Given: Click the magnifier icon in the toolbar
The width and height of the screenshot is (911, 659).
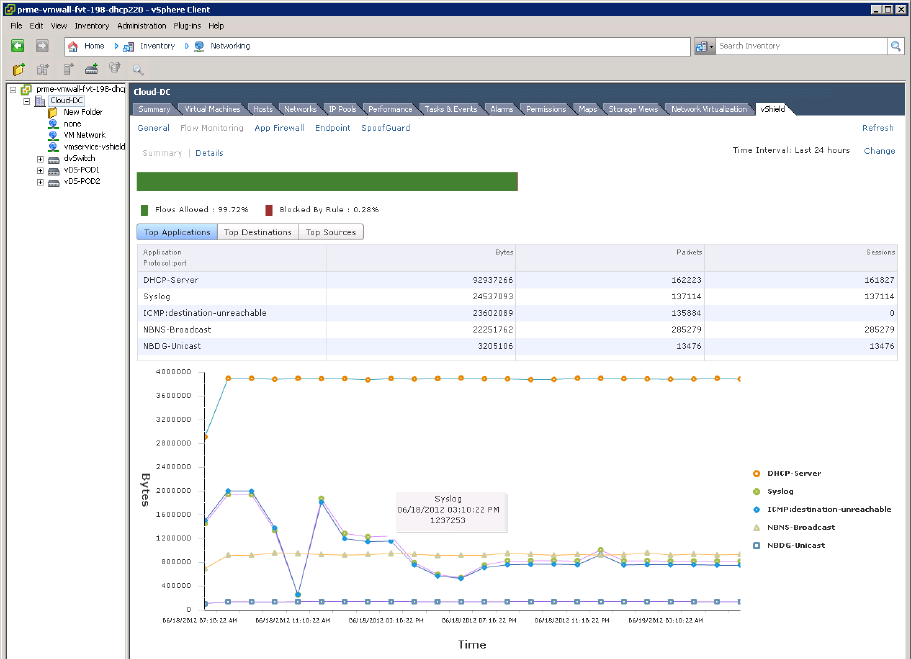Looking at the screenshot, I should tap(138, 69).
